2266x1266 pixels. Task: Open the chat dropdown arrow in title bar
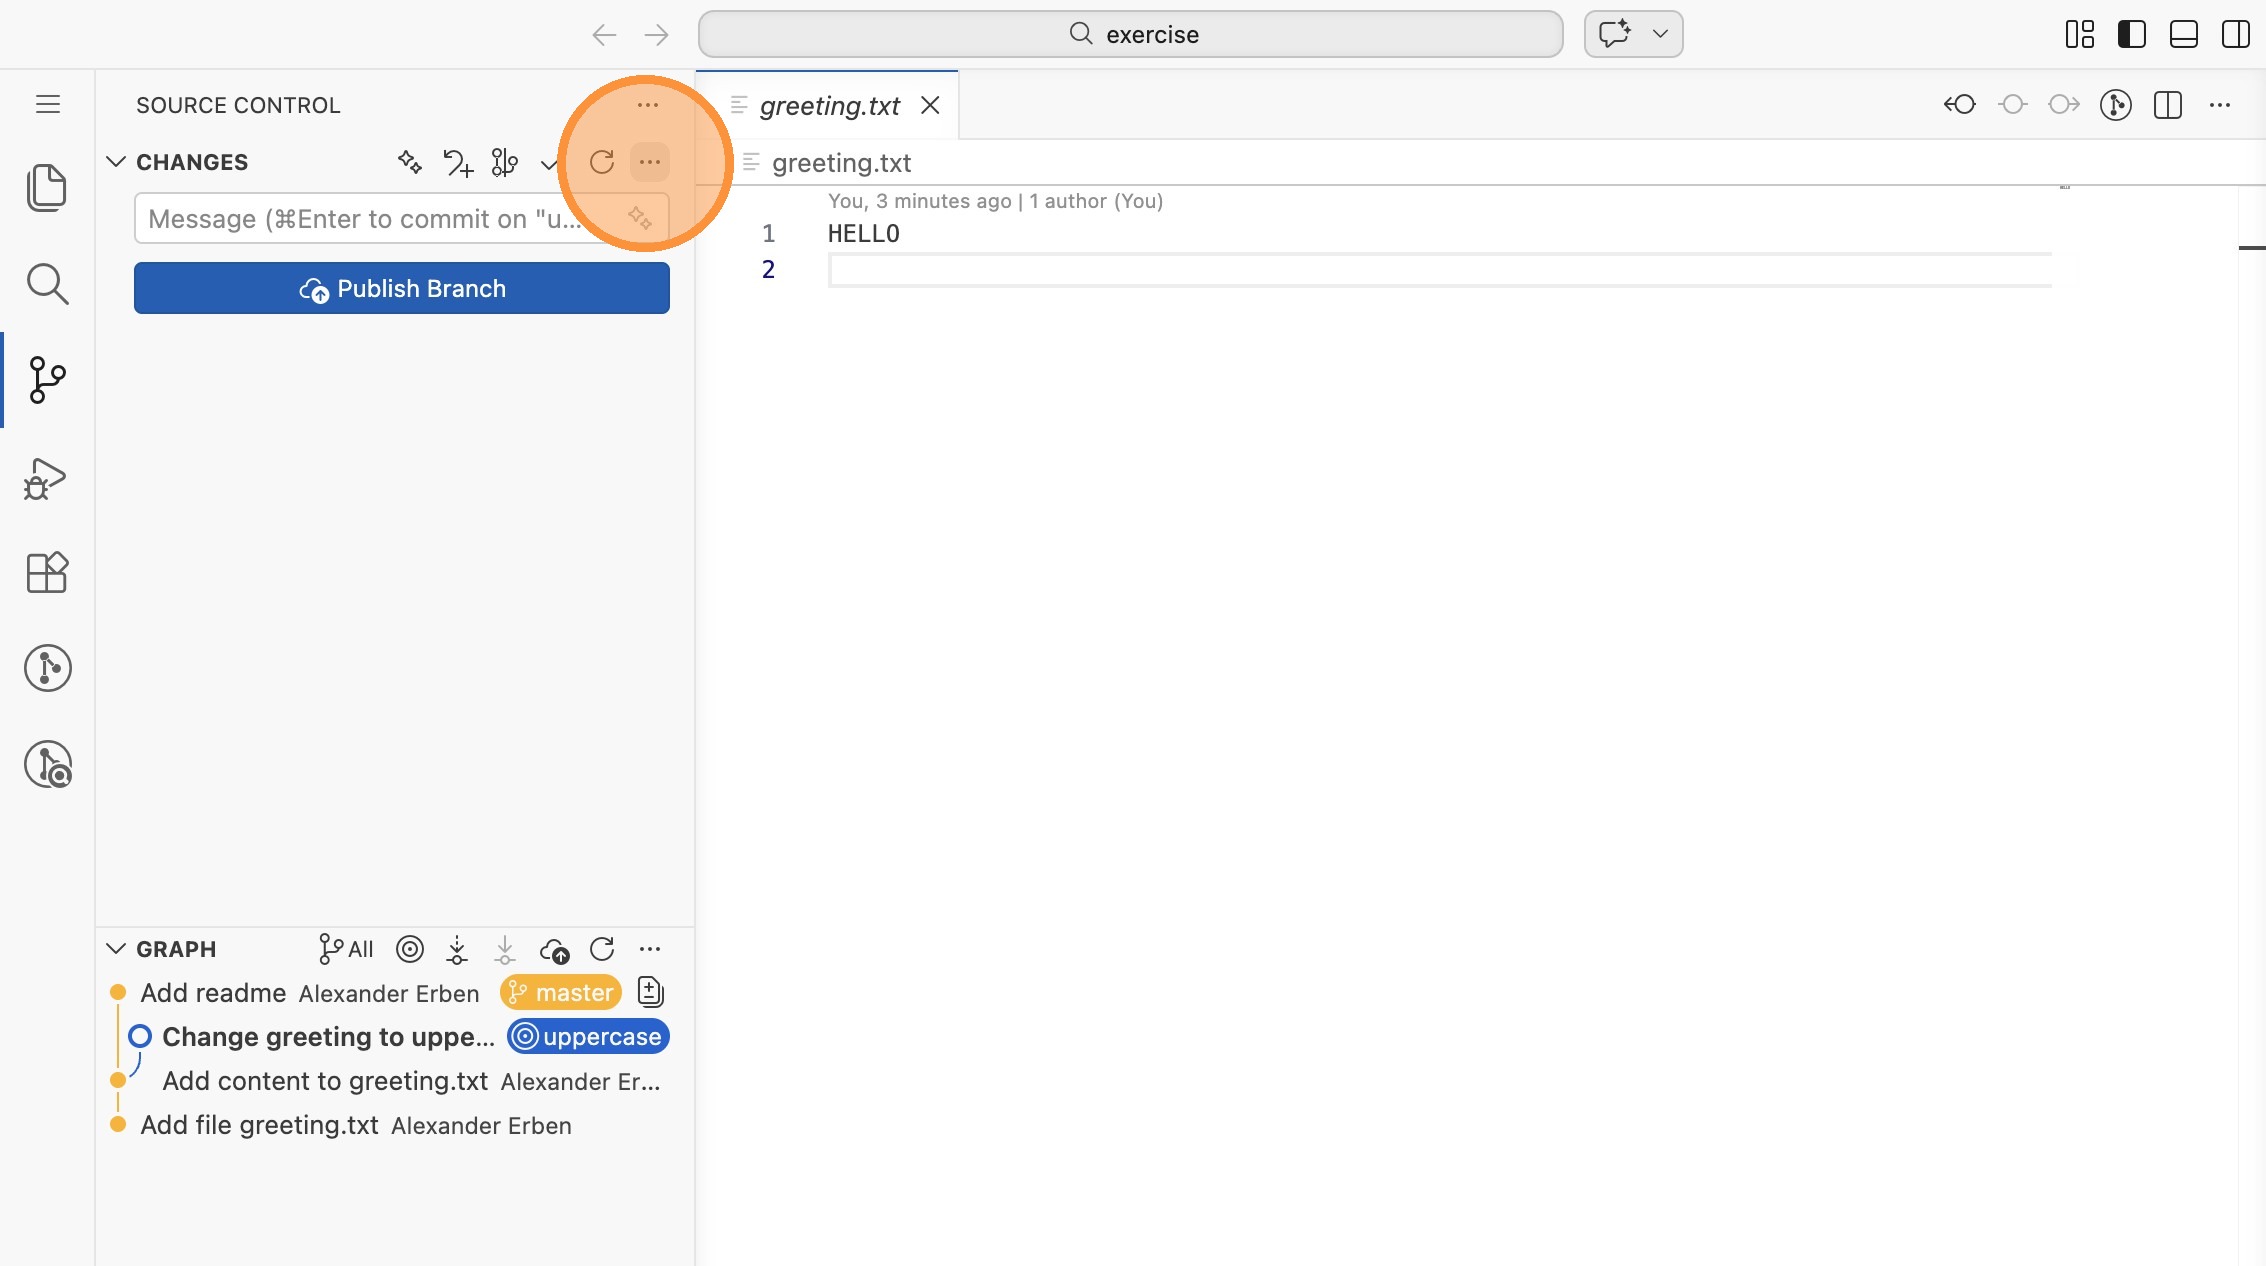pyautogui.click(x=1660, y=34)
